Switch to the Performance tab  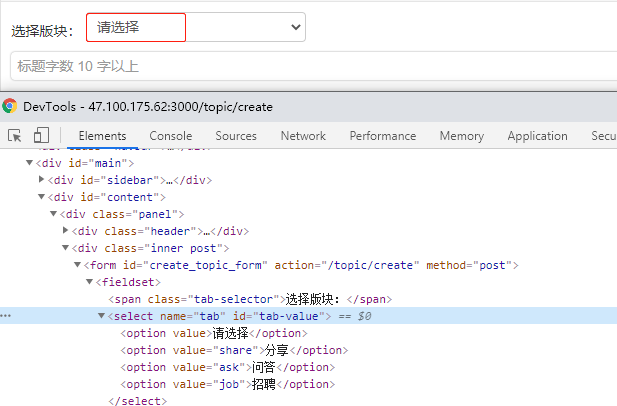click(x=382, y=136)
